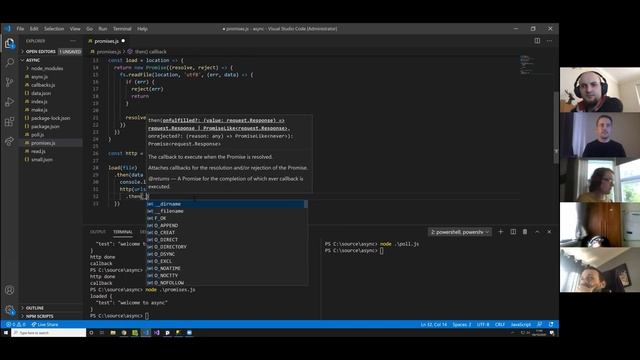Change the JavaScript language mode
The width and height of the screenshot is (640, 360).
(x=521, y=324)
